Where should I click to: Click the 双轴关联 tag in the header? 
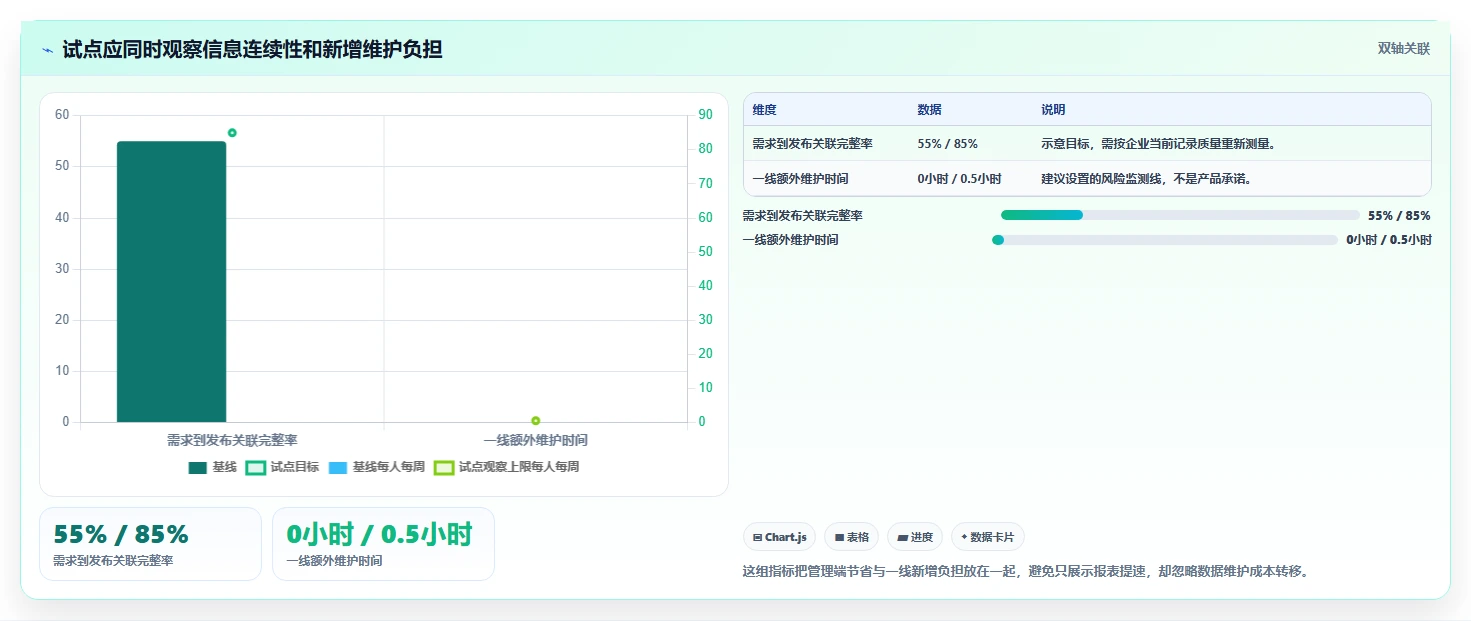1404,48
